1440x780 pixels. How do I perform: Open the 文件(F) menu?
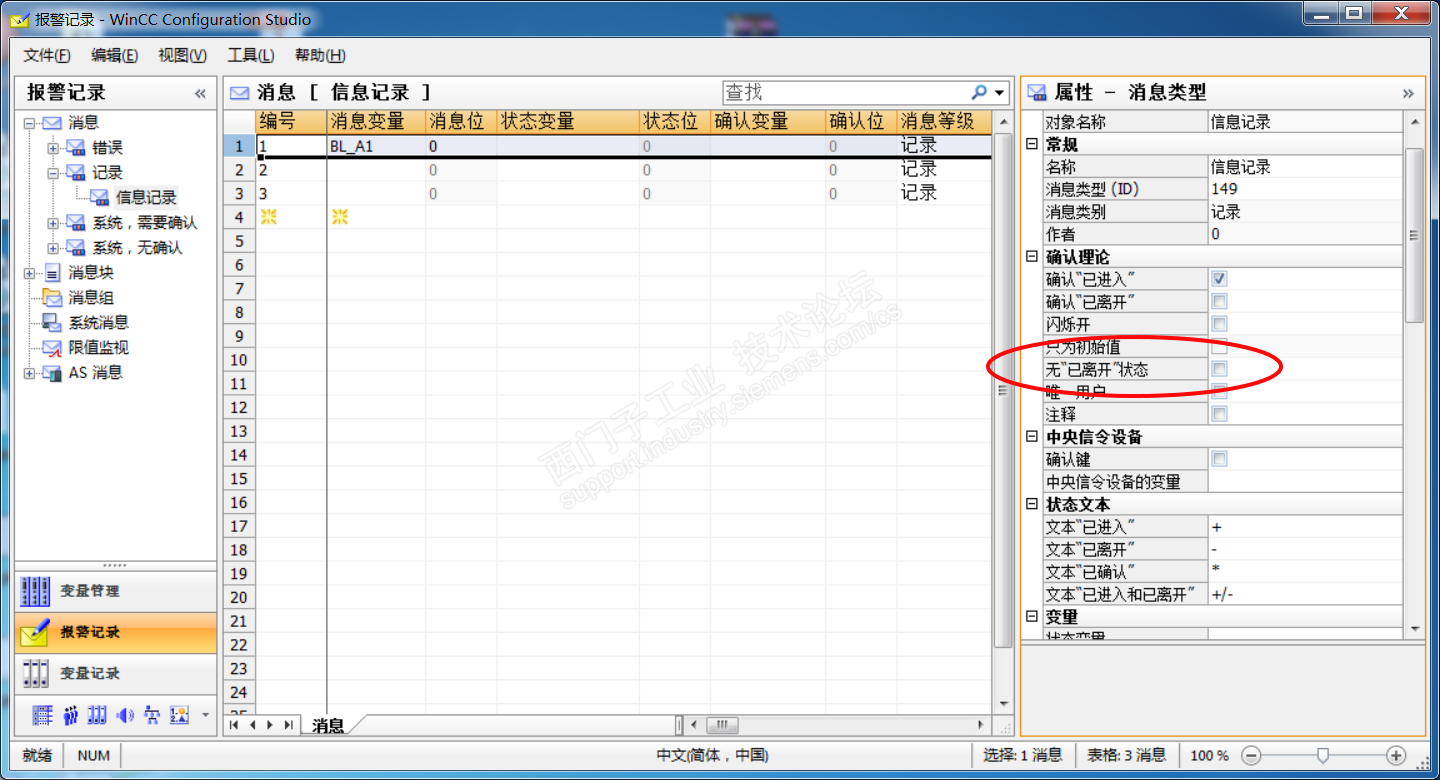pos(47,55)
